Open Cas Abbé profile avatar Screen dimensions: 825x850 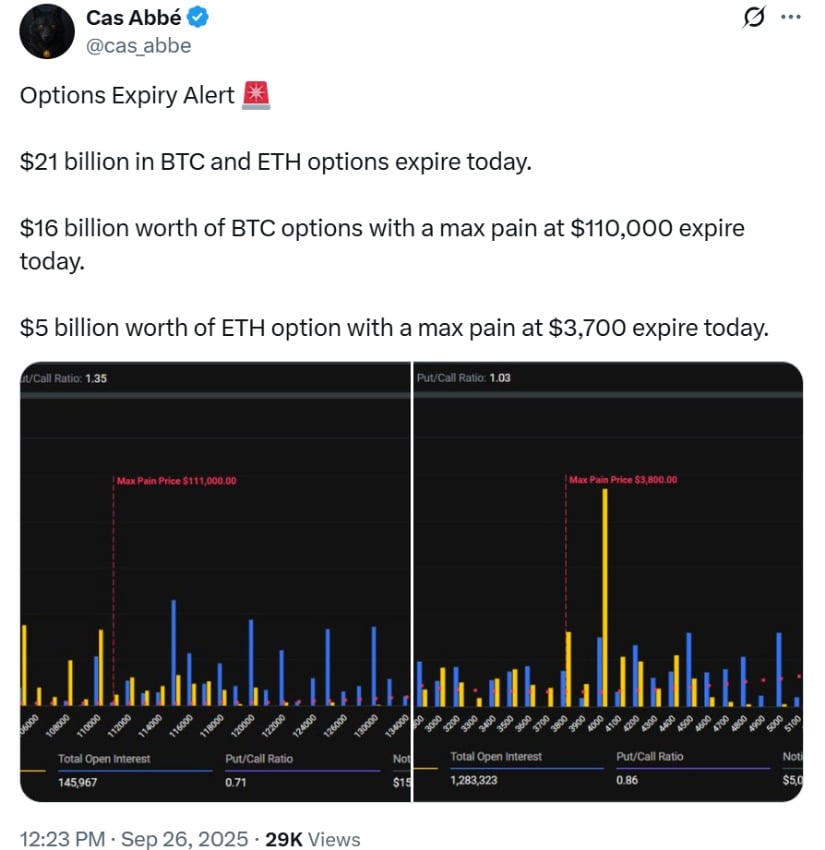tap(47, 31)
